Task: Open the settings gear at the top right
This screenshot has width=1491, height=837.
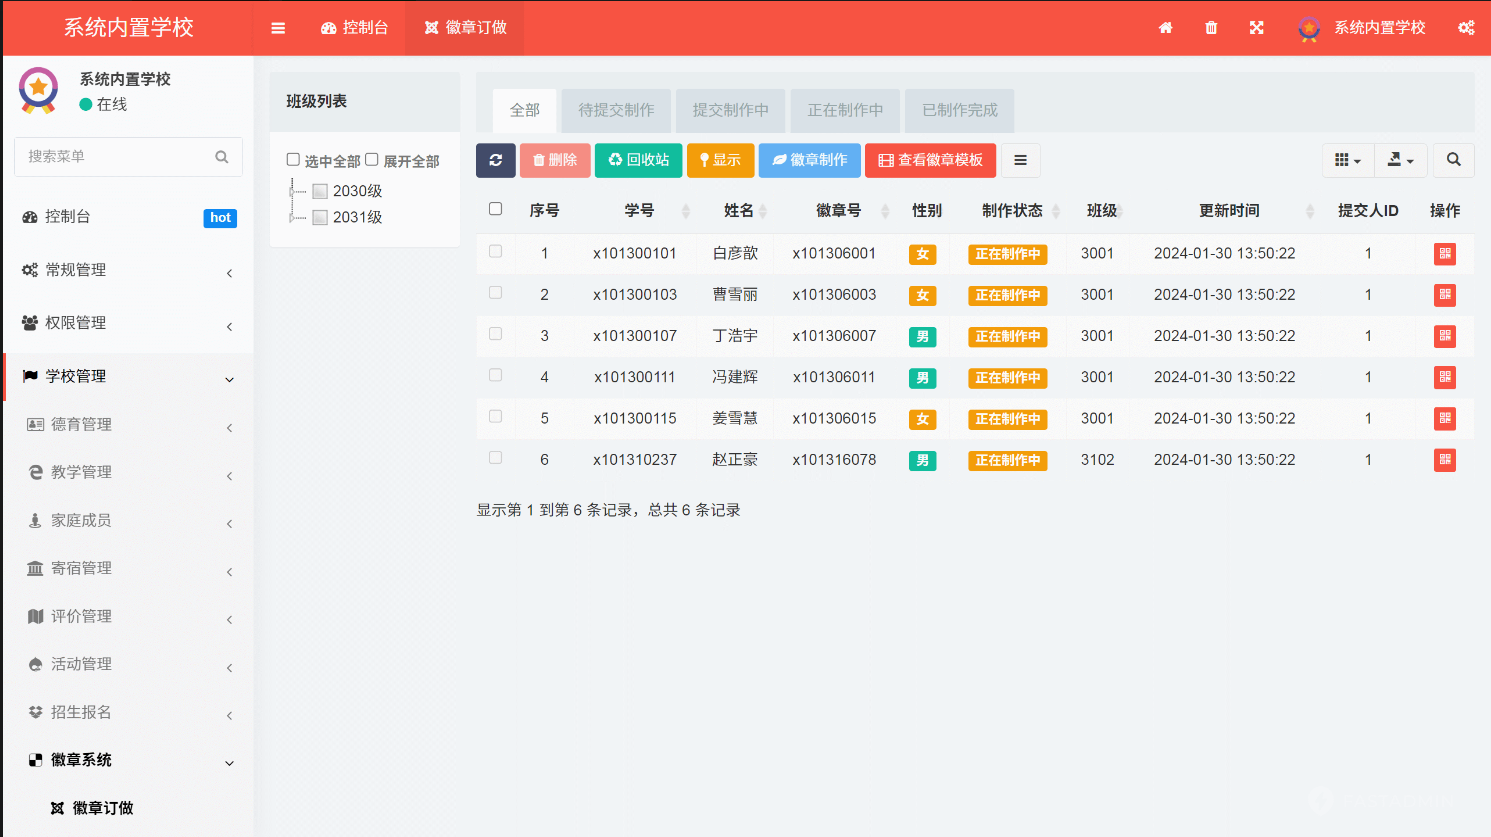Action: point(1466,27)
